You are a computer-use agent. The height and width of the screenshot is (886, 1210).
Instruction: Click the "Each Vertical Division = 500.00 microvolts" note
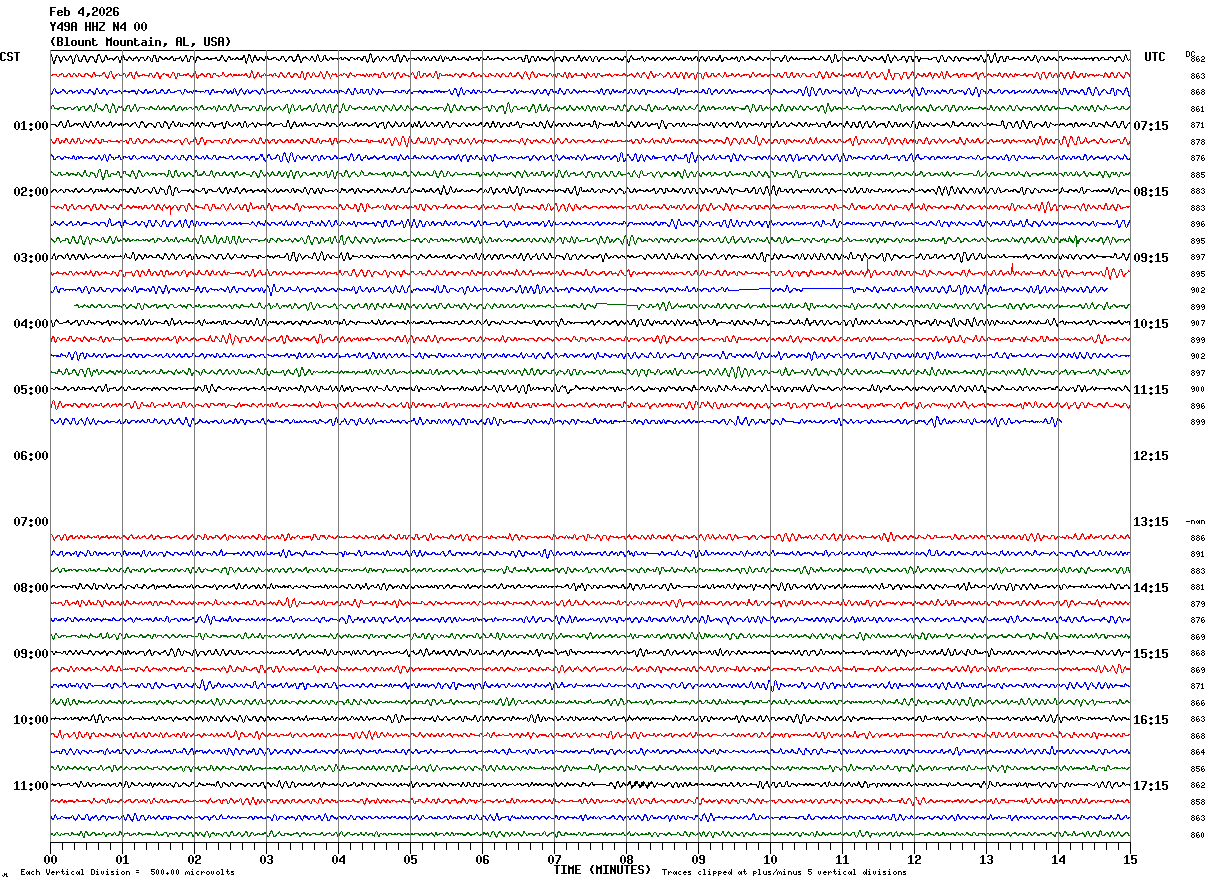(127, 873)
